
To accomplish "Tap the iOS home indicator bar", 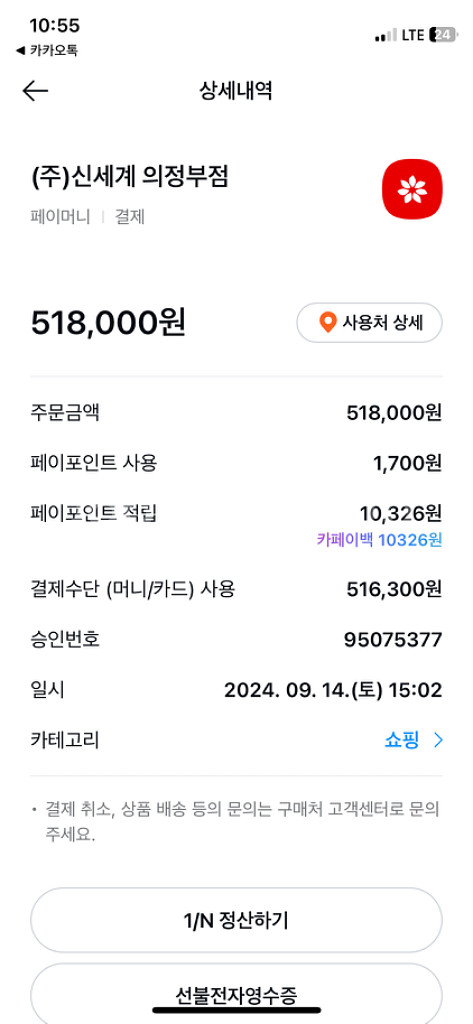I will tap(236, 1010).
